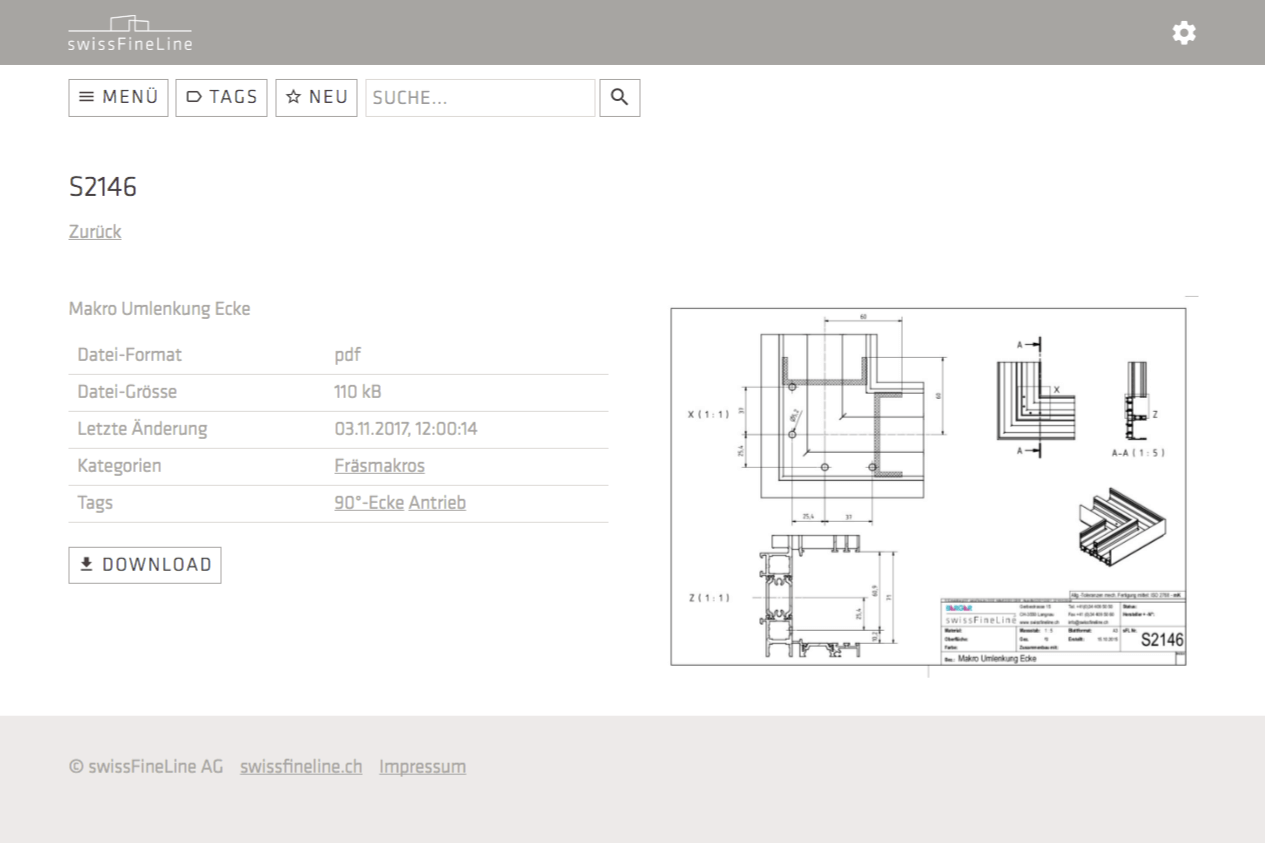
Task: Click the 110 kB Datei-Grösse value
Action: pos(357,392)
